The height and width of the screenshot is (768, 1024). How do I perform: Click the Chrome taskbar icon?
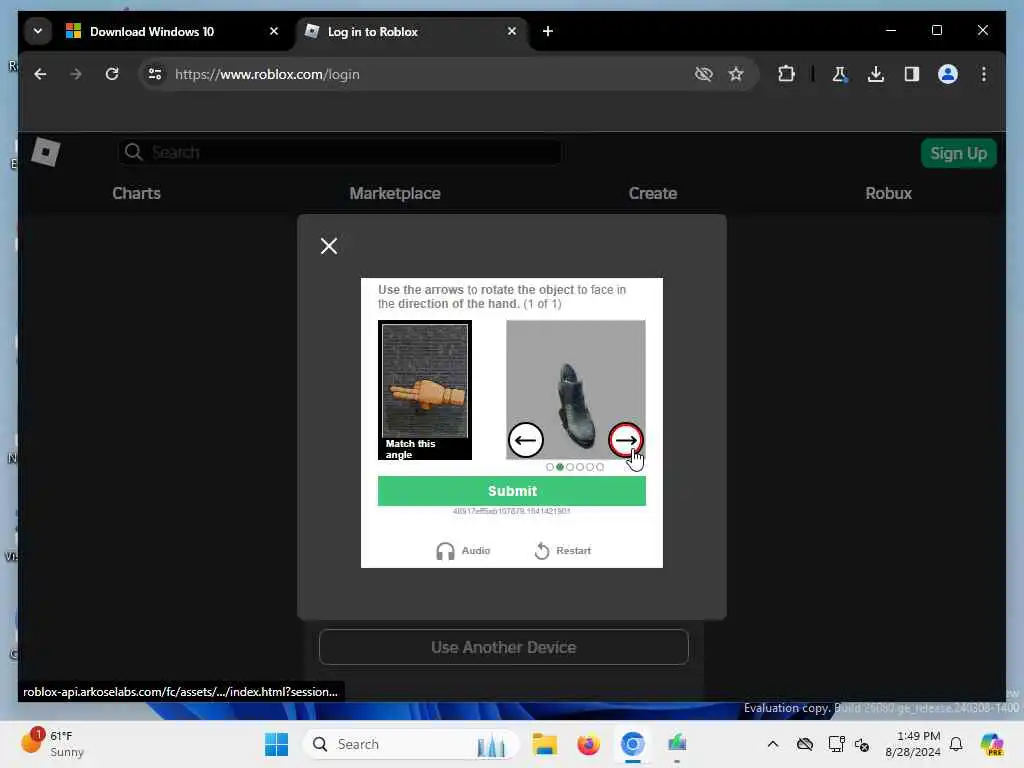point(632,744)
